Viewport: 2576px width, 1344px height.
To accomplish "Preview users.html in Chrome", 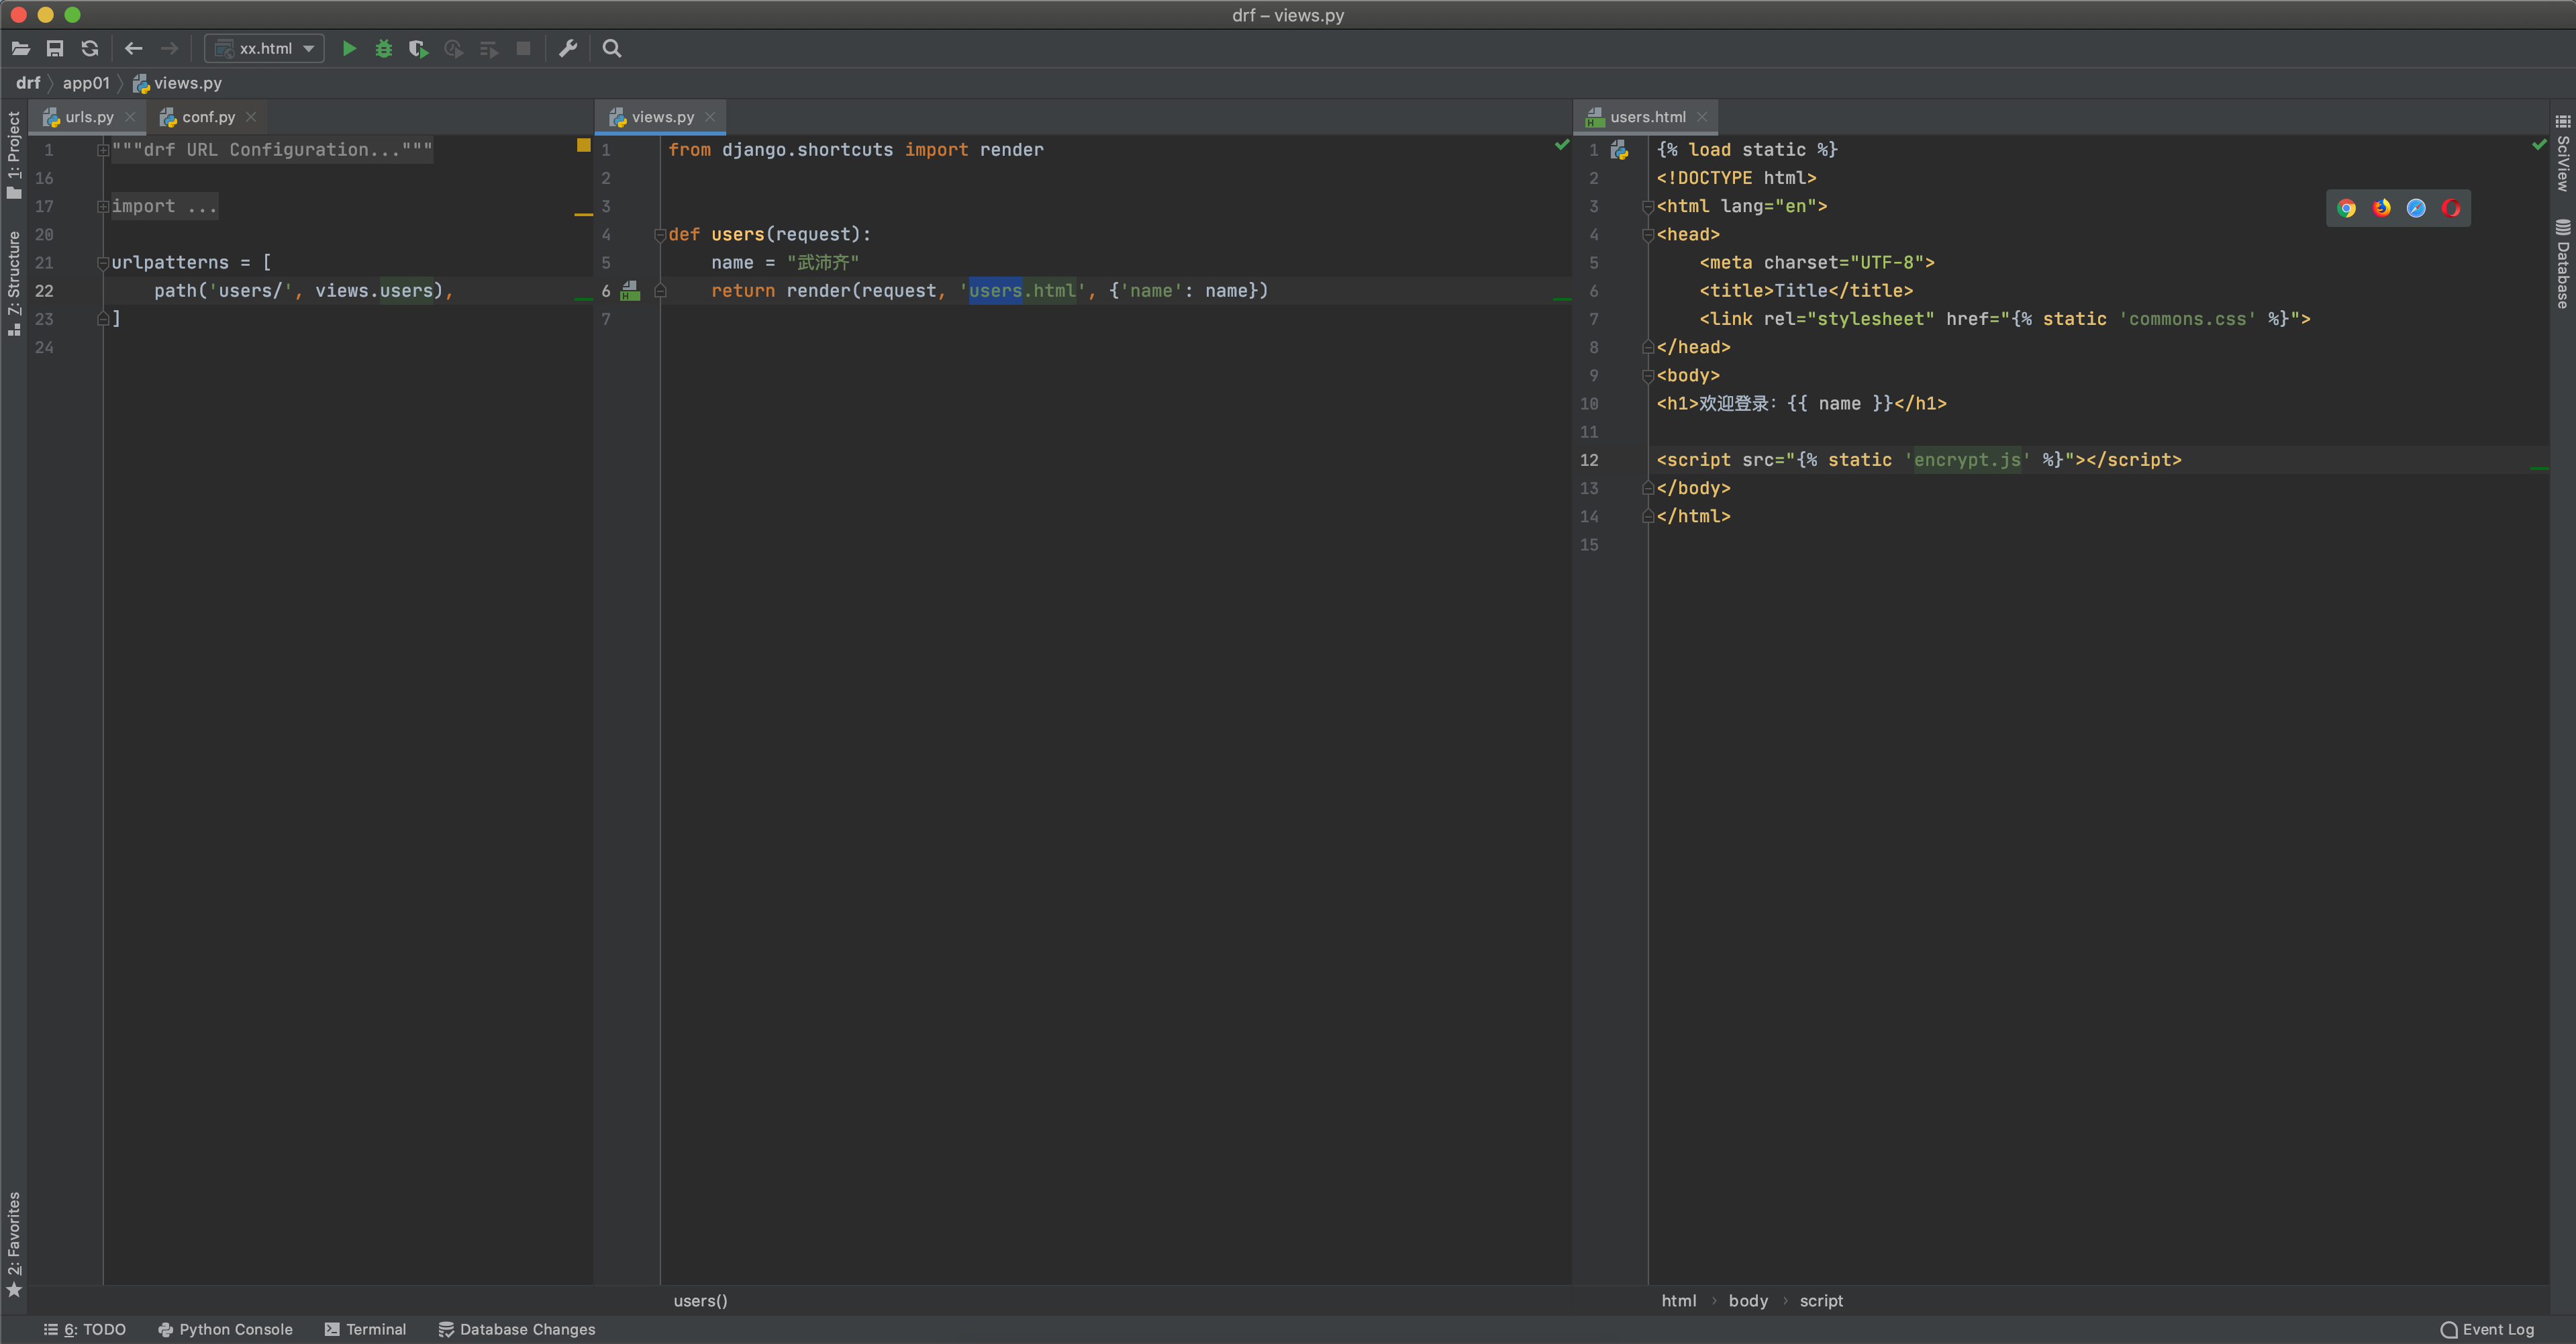I will pos(2347,208).
